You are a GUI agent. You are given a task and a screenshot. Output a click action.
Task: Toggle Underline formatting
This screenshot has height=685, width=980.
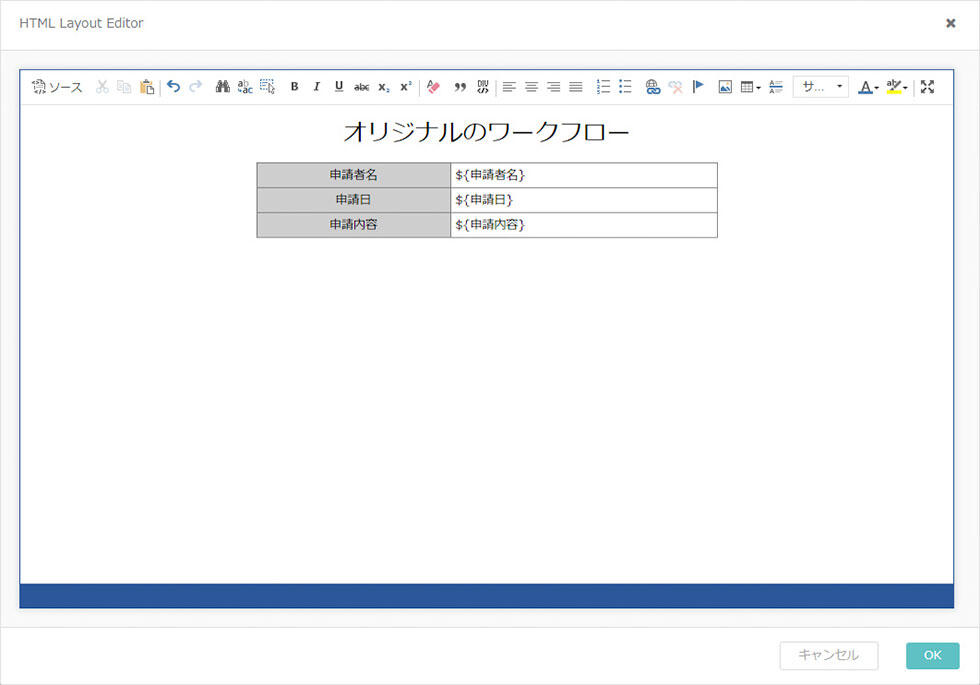click(x=339, y=87)
